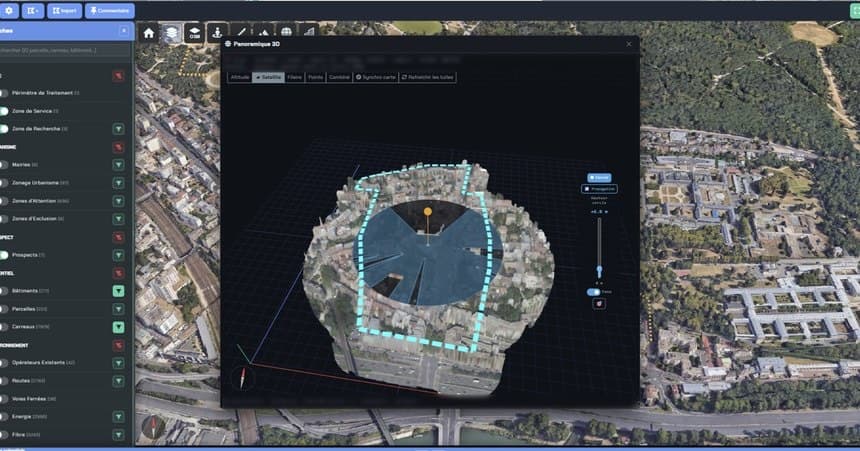860x451 pixels.
Task: Click the blue vertical slider handle
Action: [599, 270]
